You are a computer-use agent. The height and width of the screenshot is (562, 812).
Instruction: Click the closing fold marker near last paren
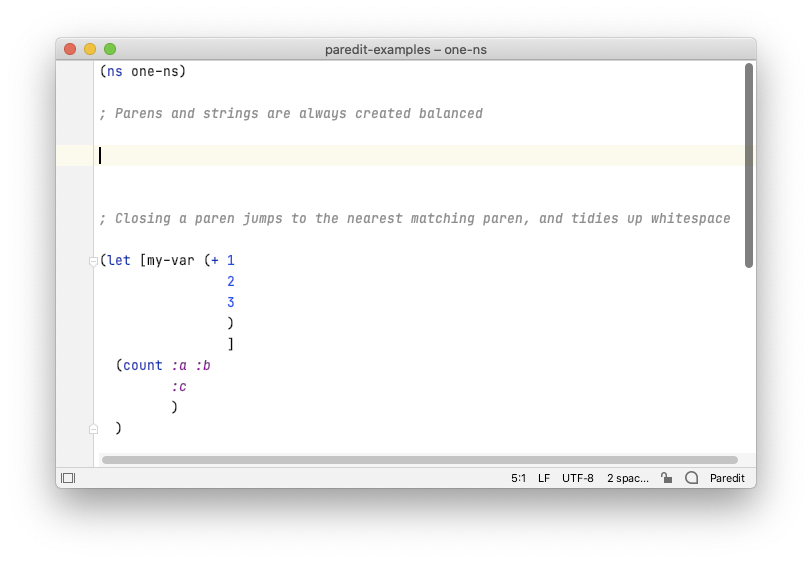coord(93,429)
